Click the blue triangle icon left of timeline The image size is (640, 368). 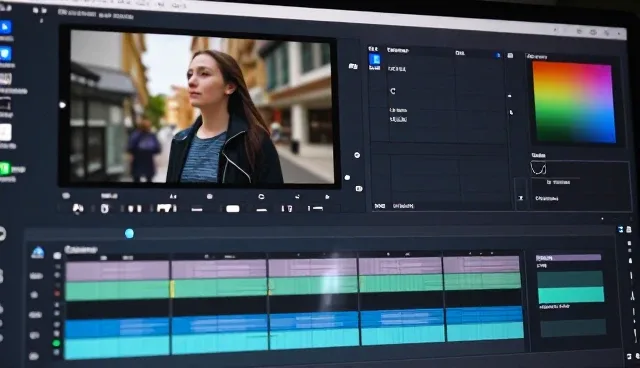[38, 253]
